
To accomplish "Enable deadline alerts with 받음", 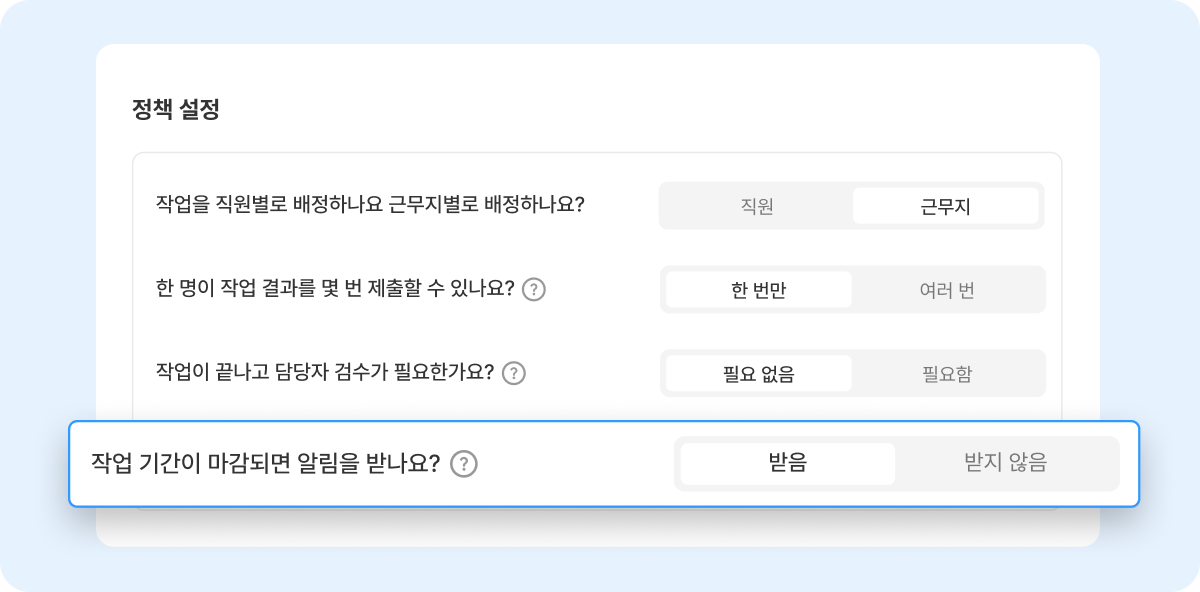I will (788, 463).
